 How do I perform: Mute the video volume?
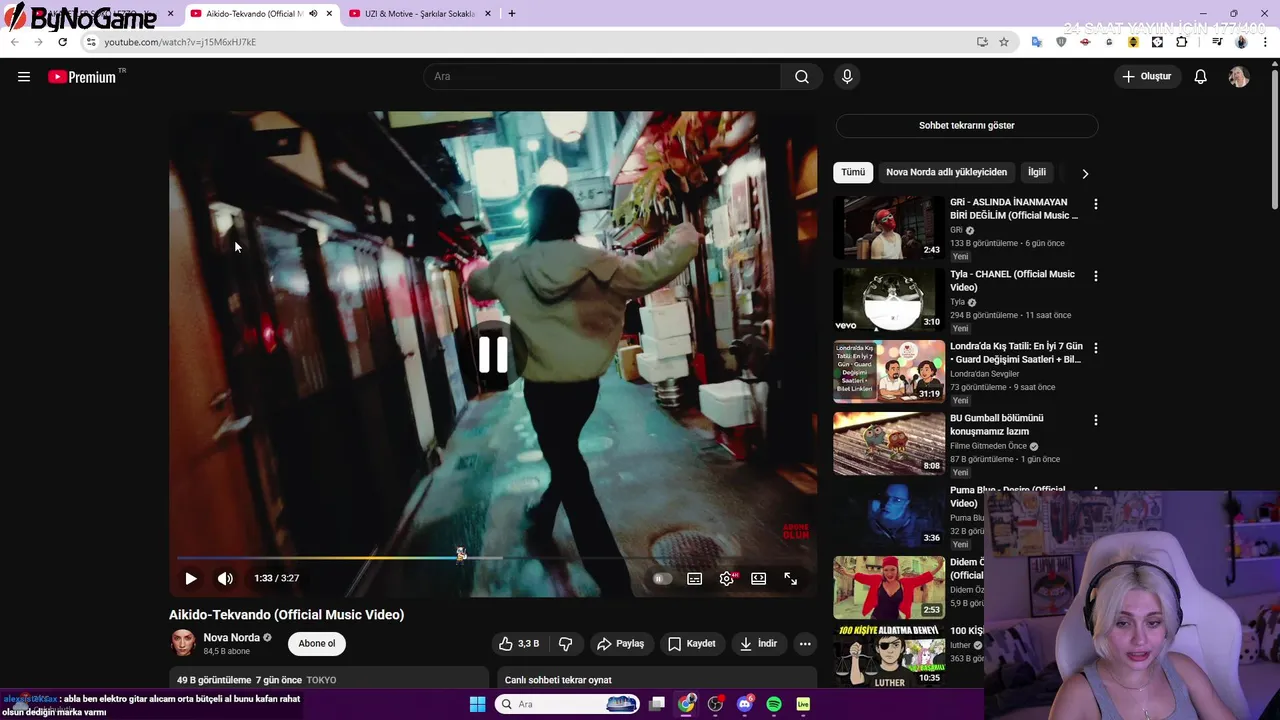[225, 578]
